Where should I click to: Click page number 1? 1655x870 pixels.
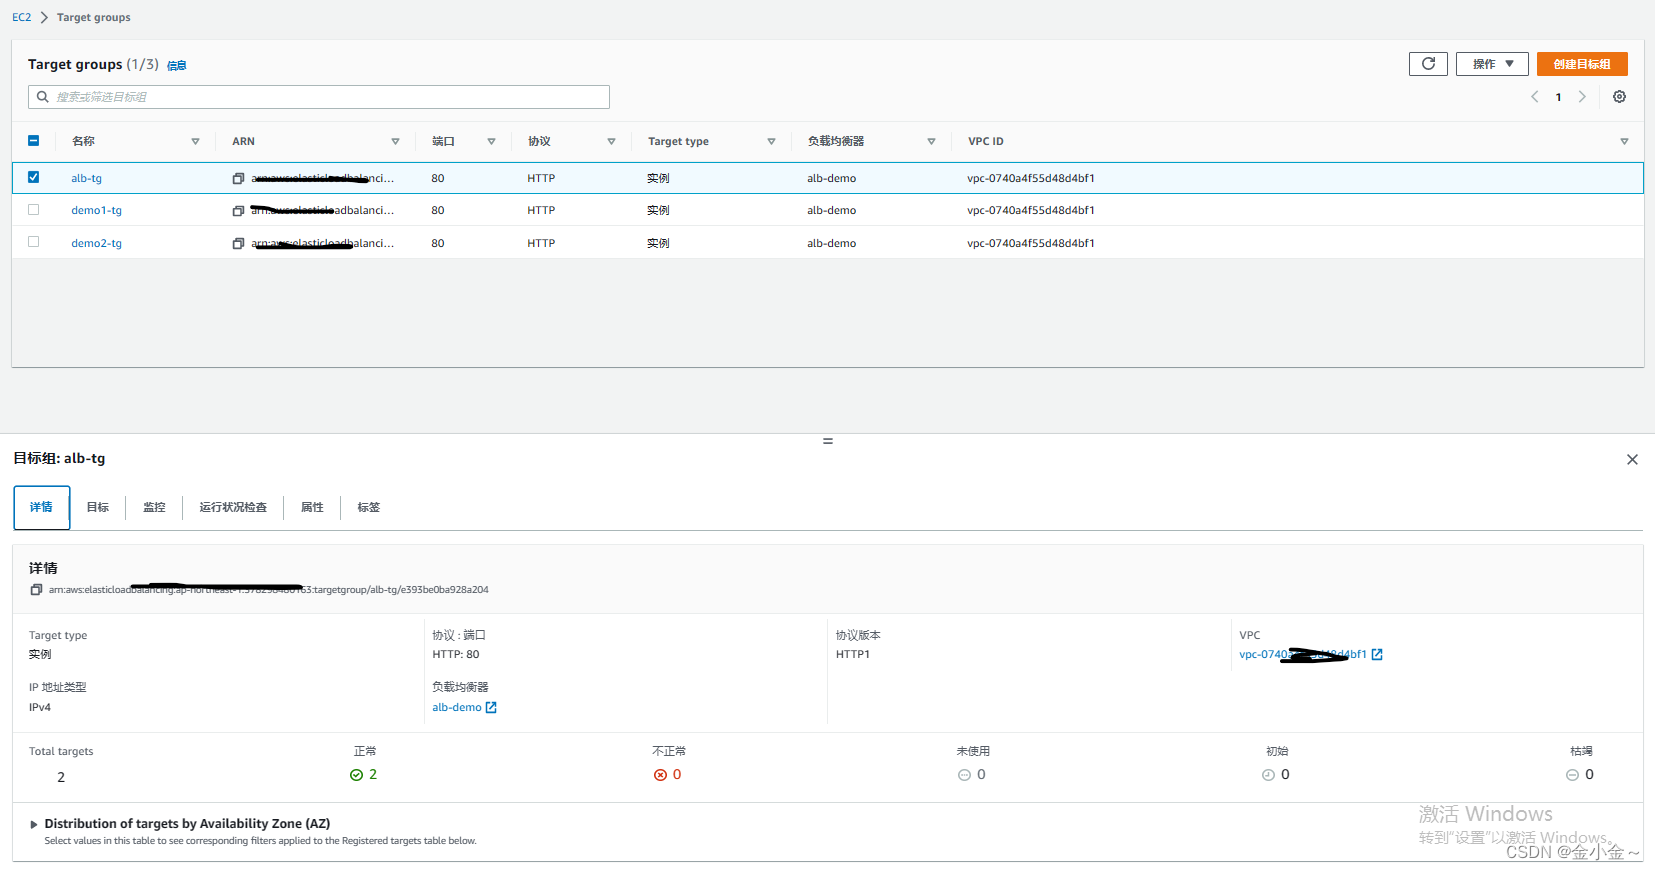1558,97
